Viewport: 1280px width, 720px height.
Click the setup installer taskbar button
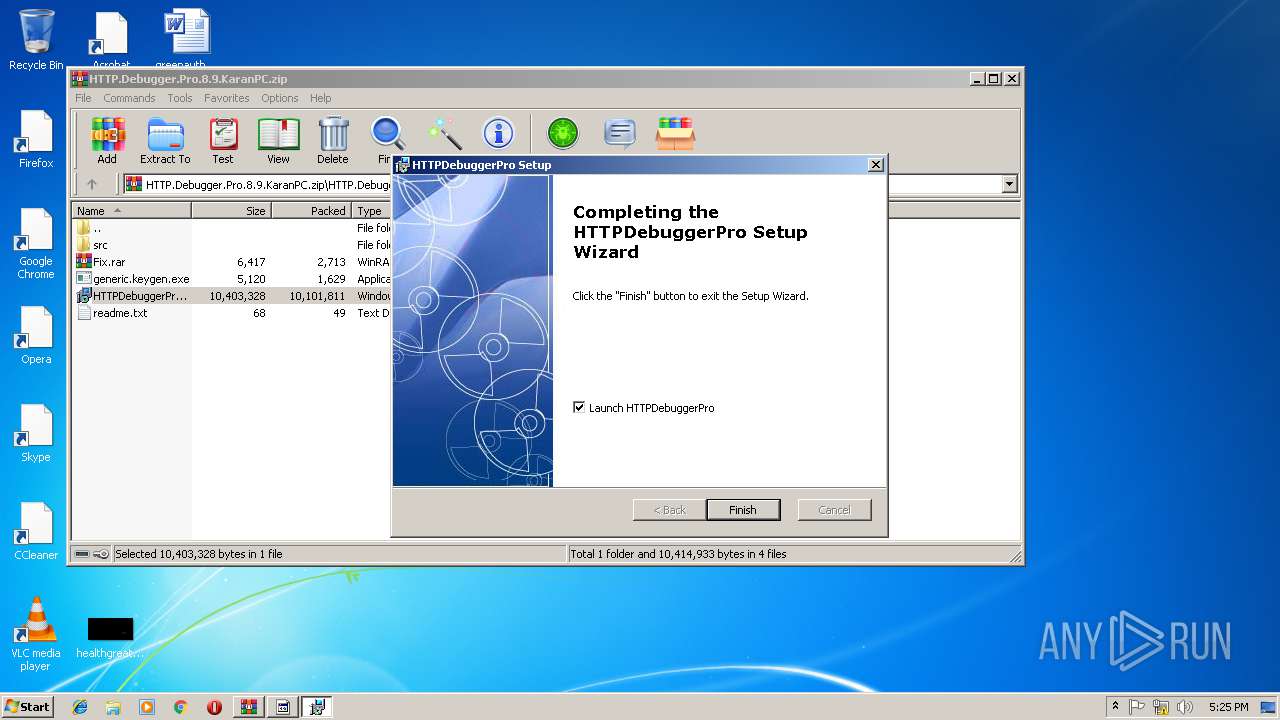pyautogui.click(x=317, y=707)
